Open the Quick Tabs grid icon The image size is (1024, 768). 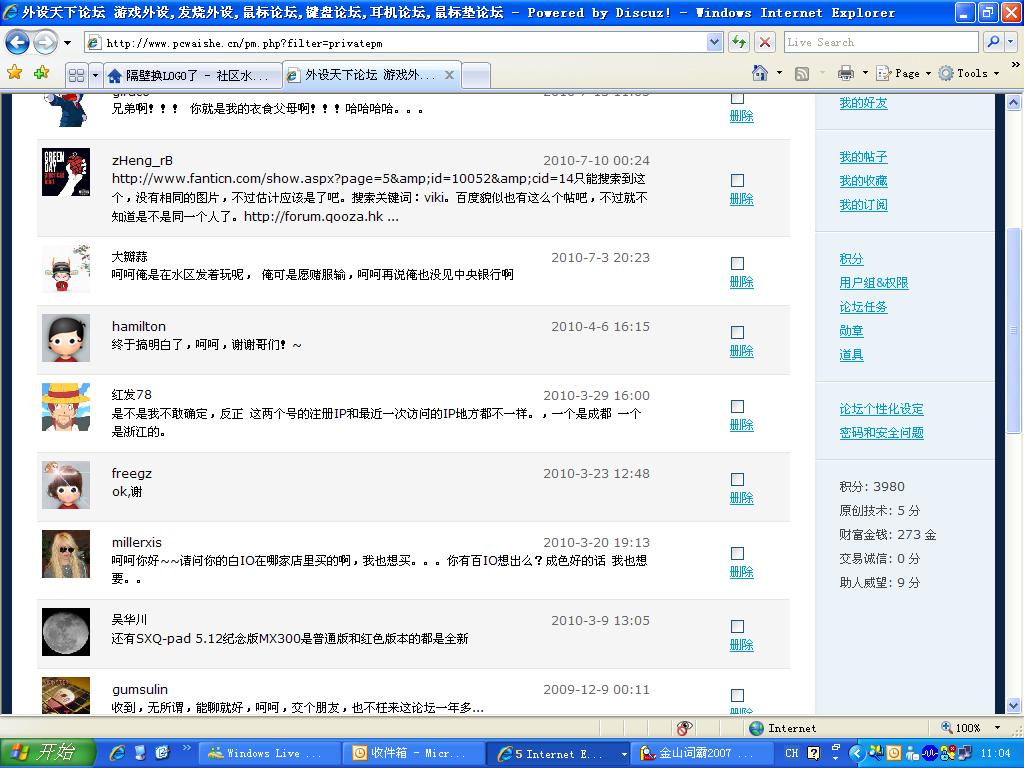(x=76, y=75)
